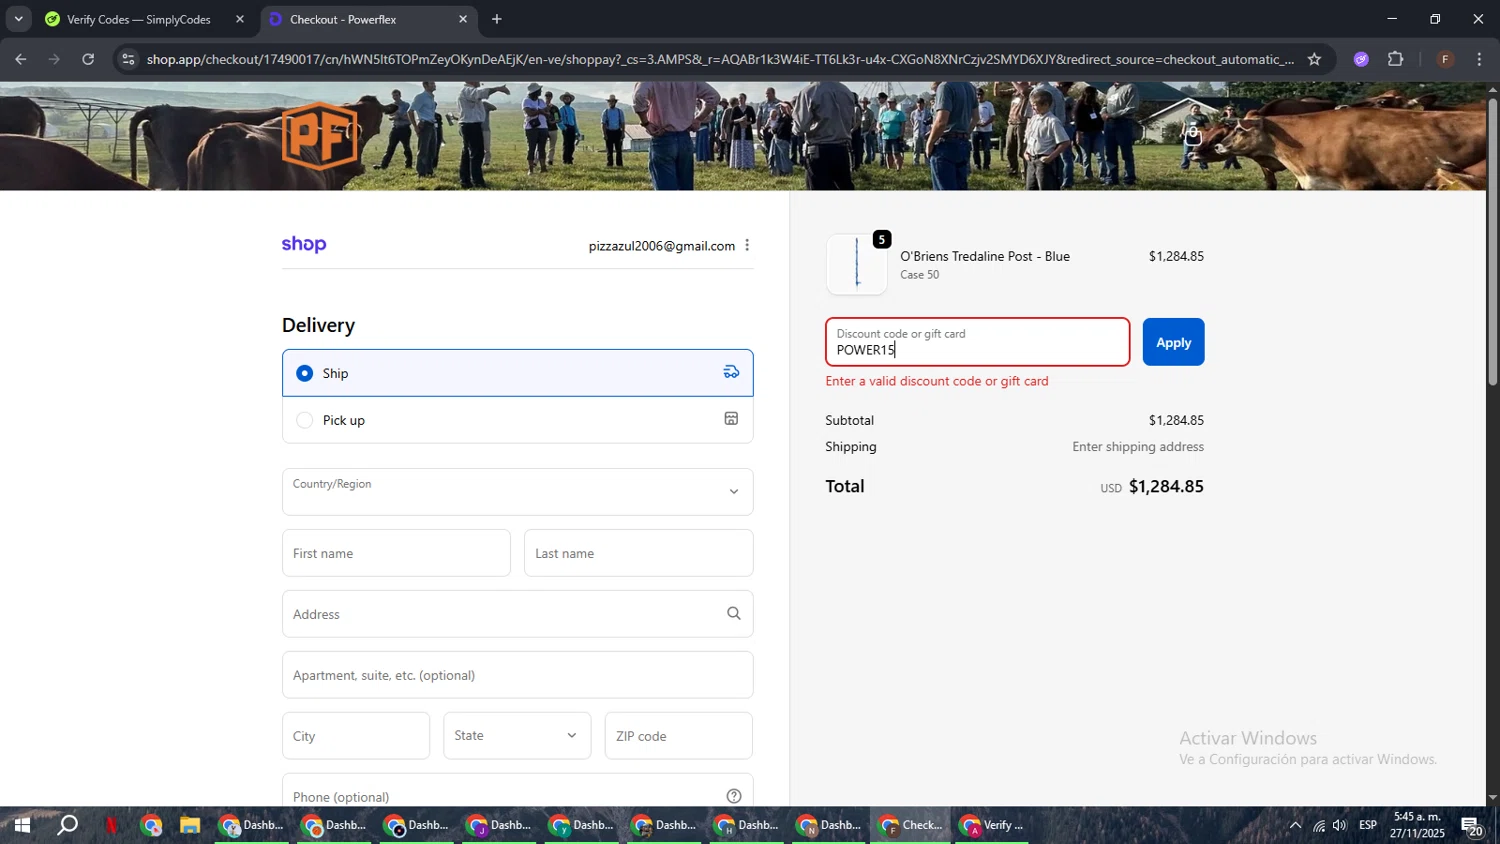The image size is (1500, 844).
Task: Open the purple browser extension icon
Action: tap(1361, 59)
